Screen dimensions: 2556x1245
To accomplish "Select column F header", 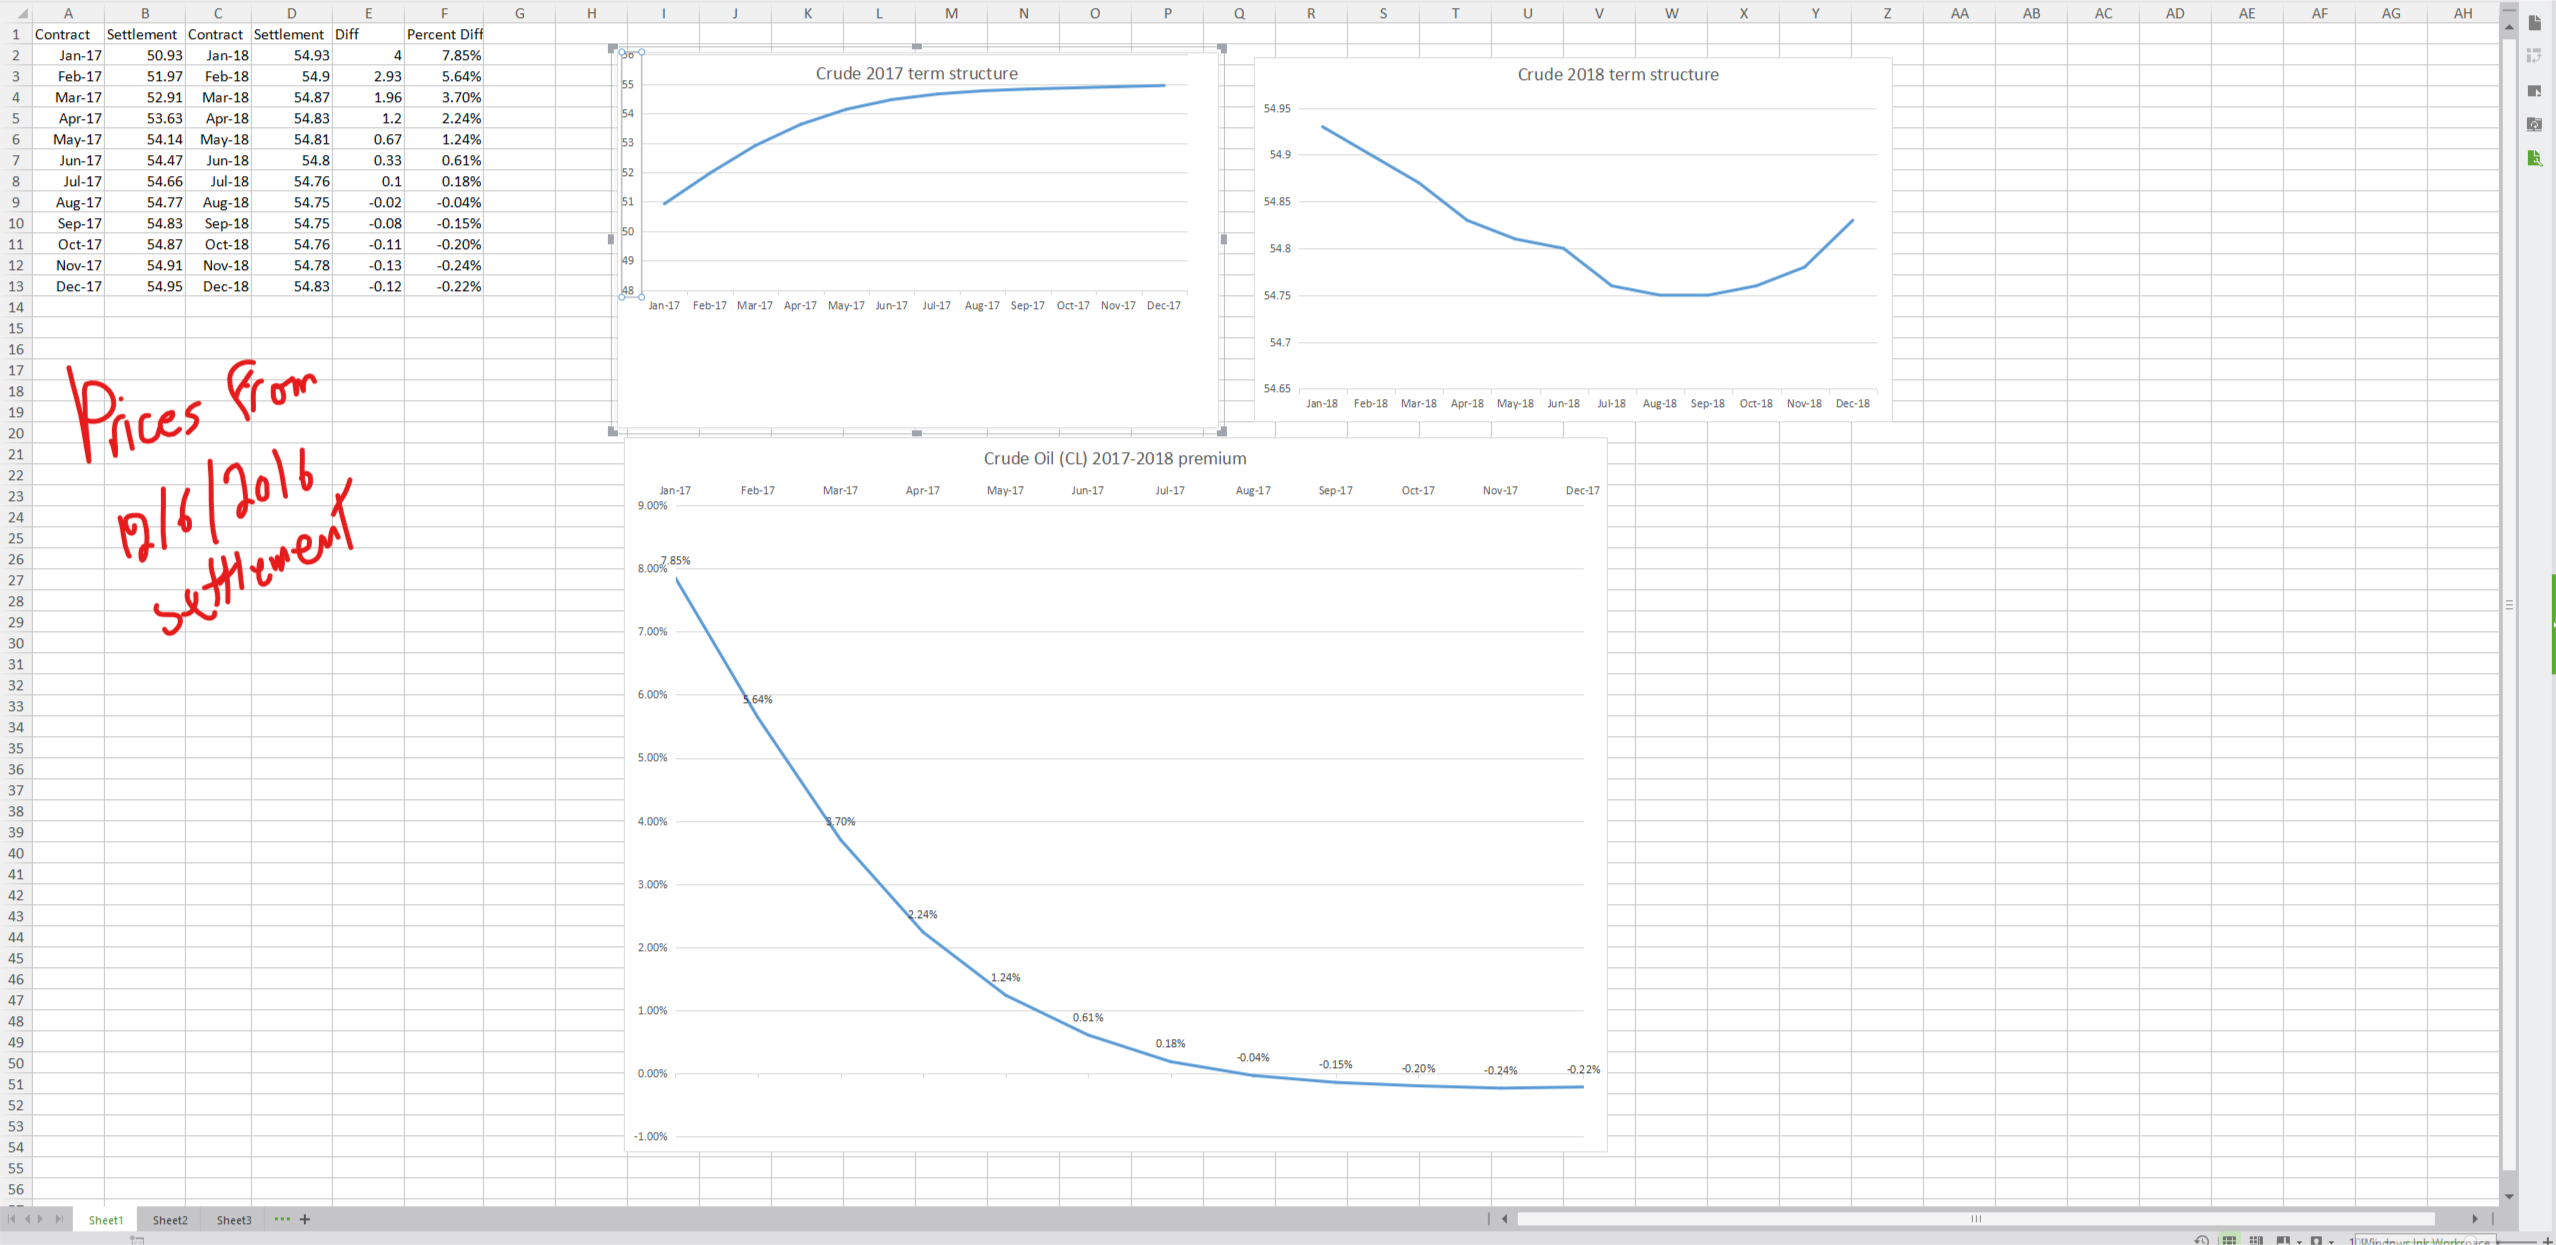I will pos(444,13).
